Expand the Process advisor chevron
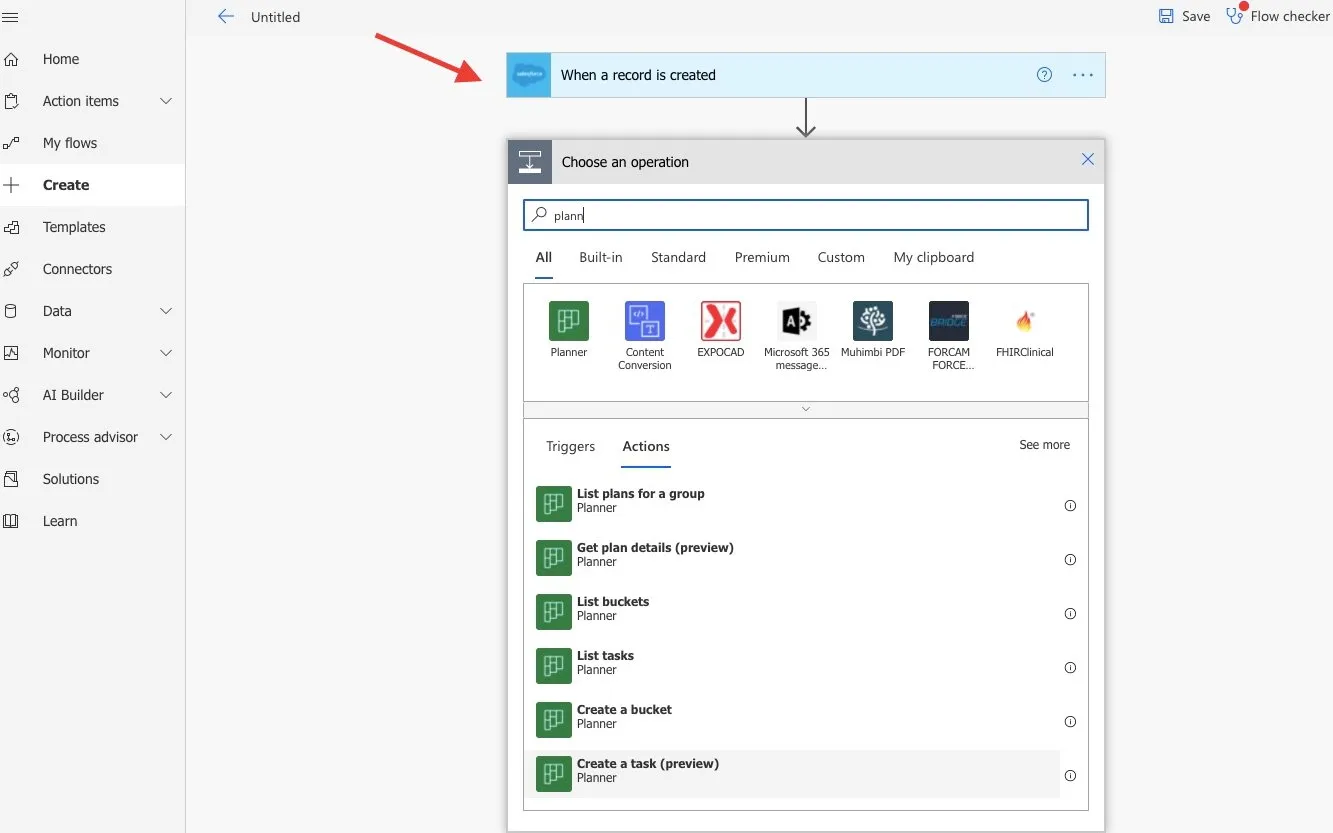The height and width of the screenshot is (833, 1333). (166, 437)
